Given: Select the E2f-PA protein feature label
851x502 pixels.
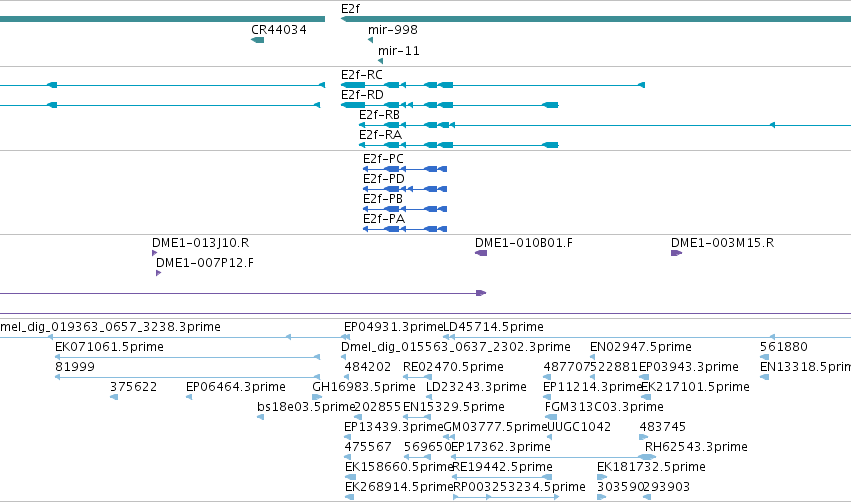Looking at the screenshot, I should [x=384, y=219].
